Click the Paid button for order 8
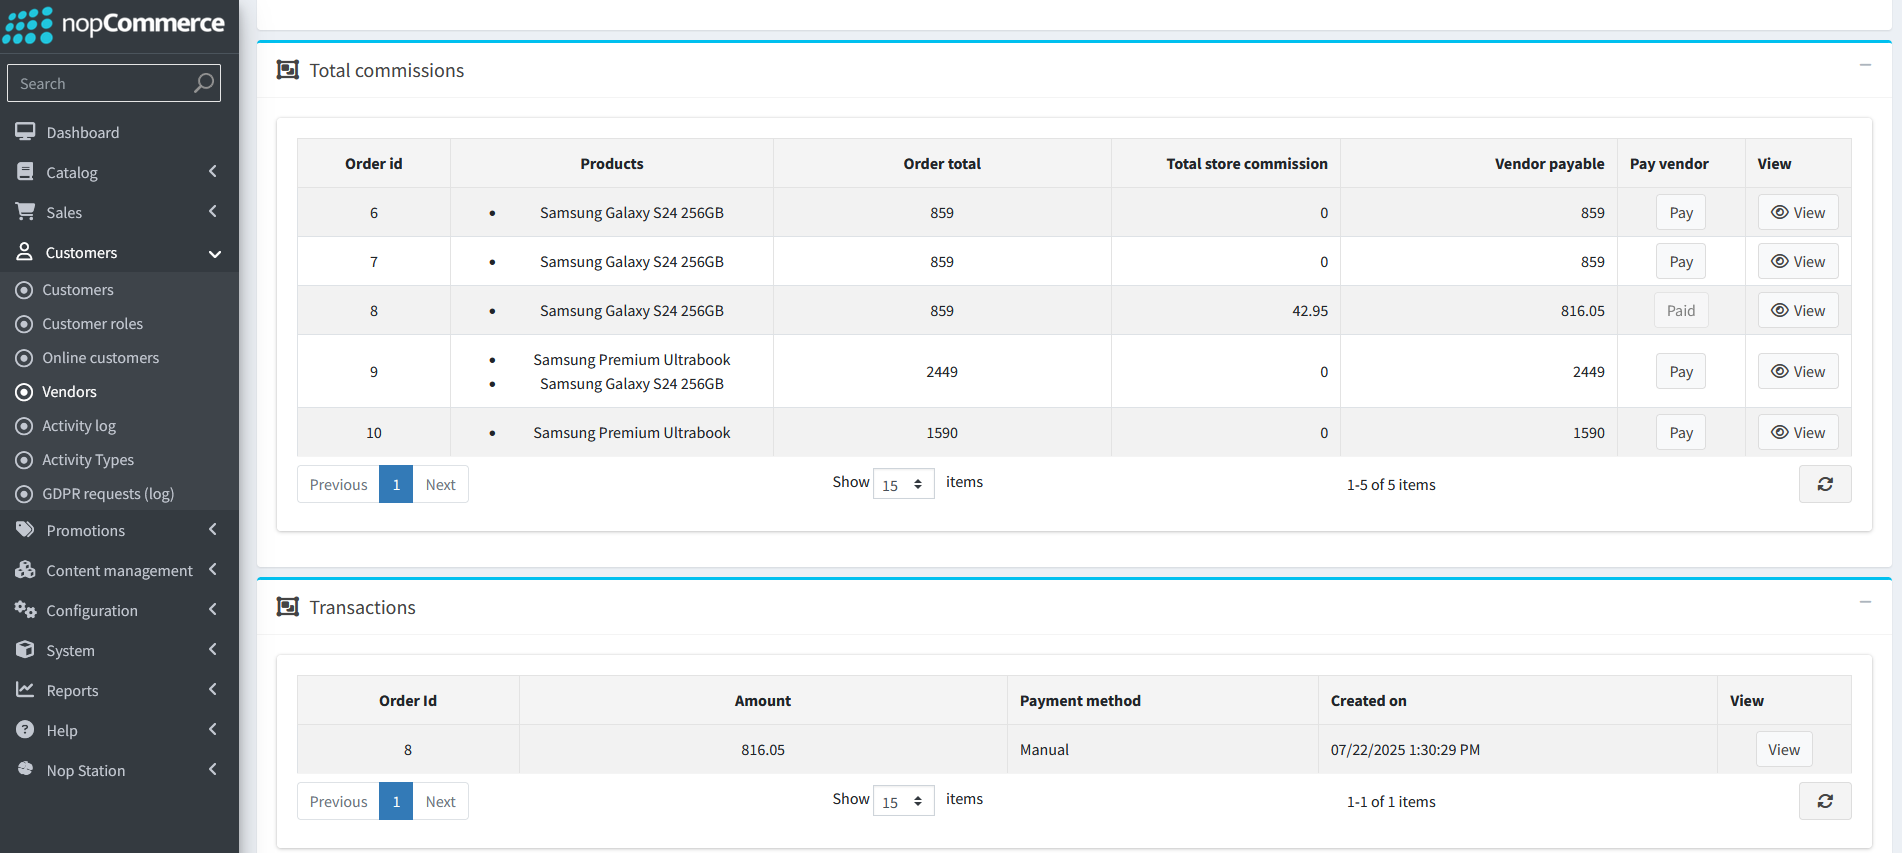The image size is (1902, 853). pos(1681,311)
